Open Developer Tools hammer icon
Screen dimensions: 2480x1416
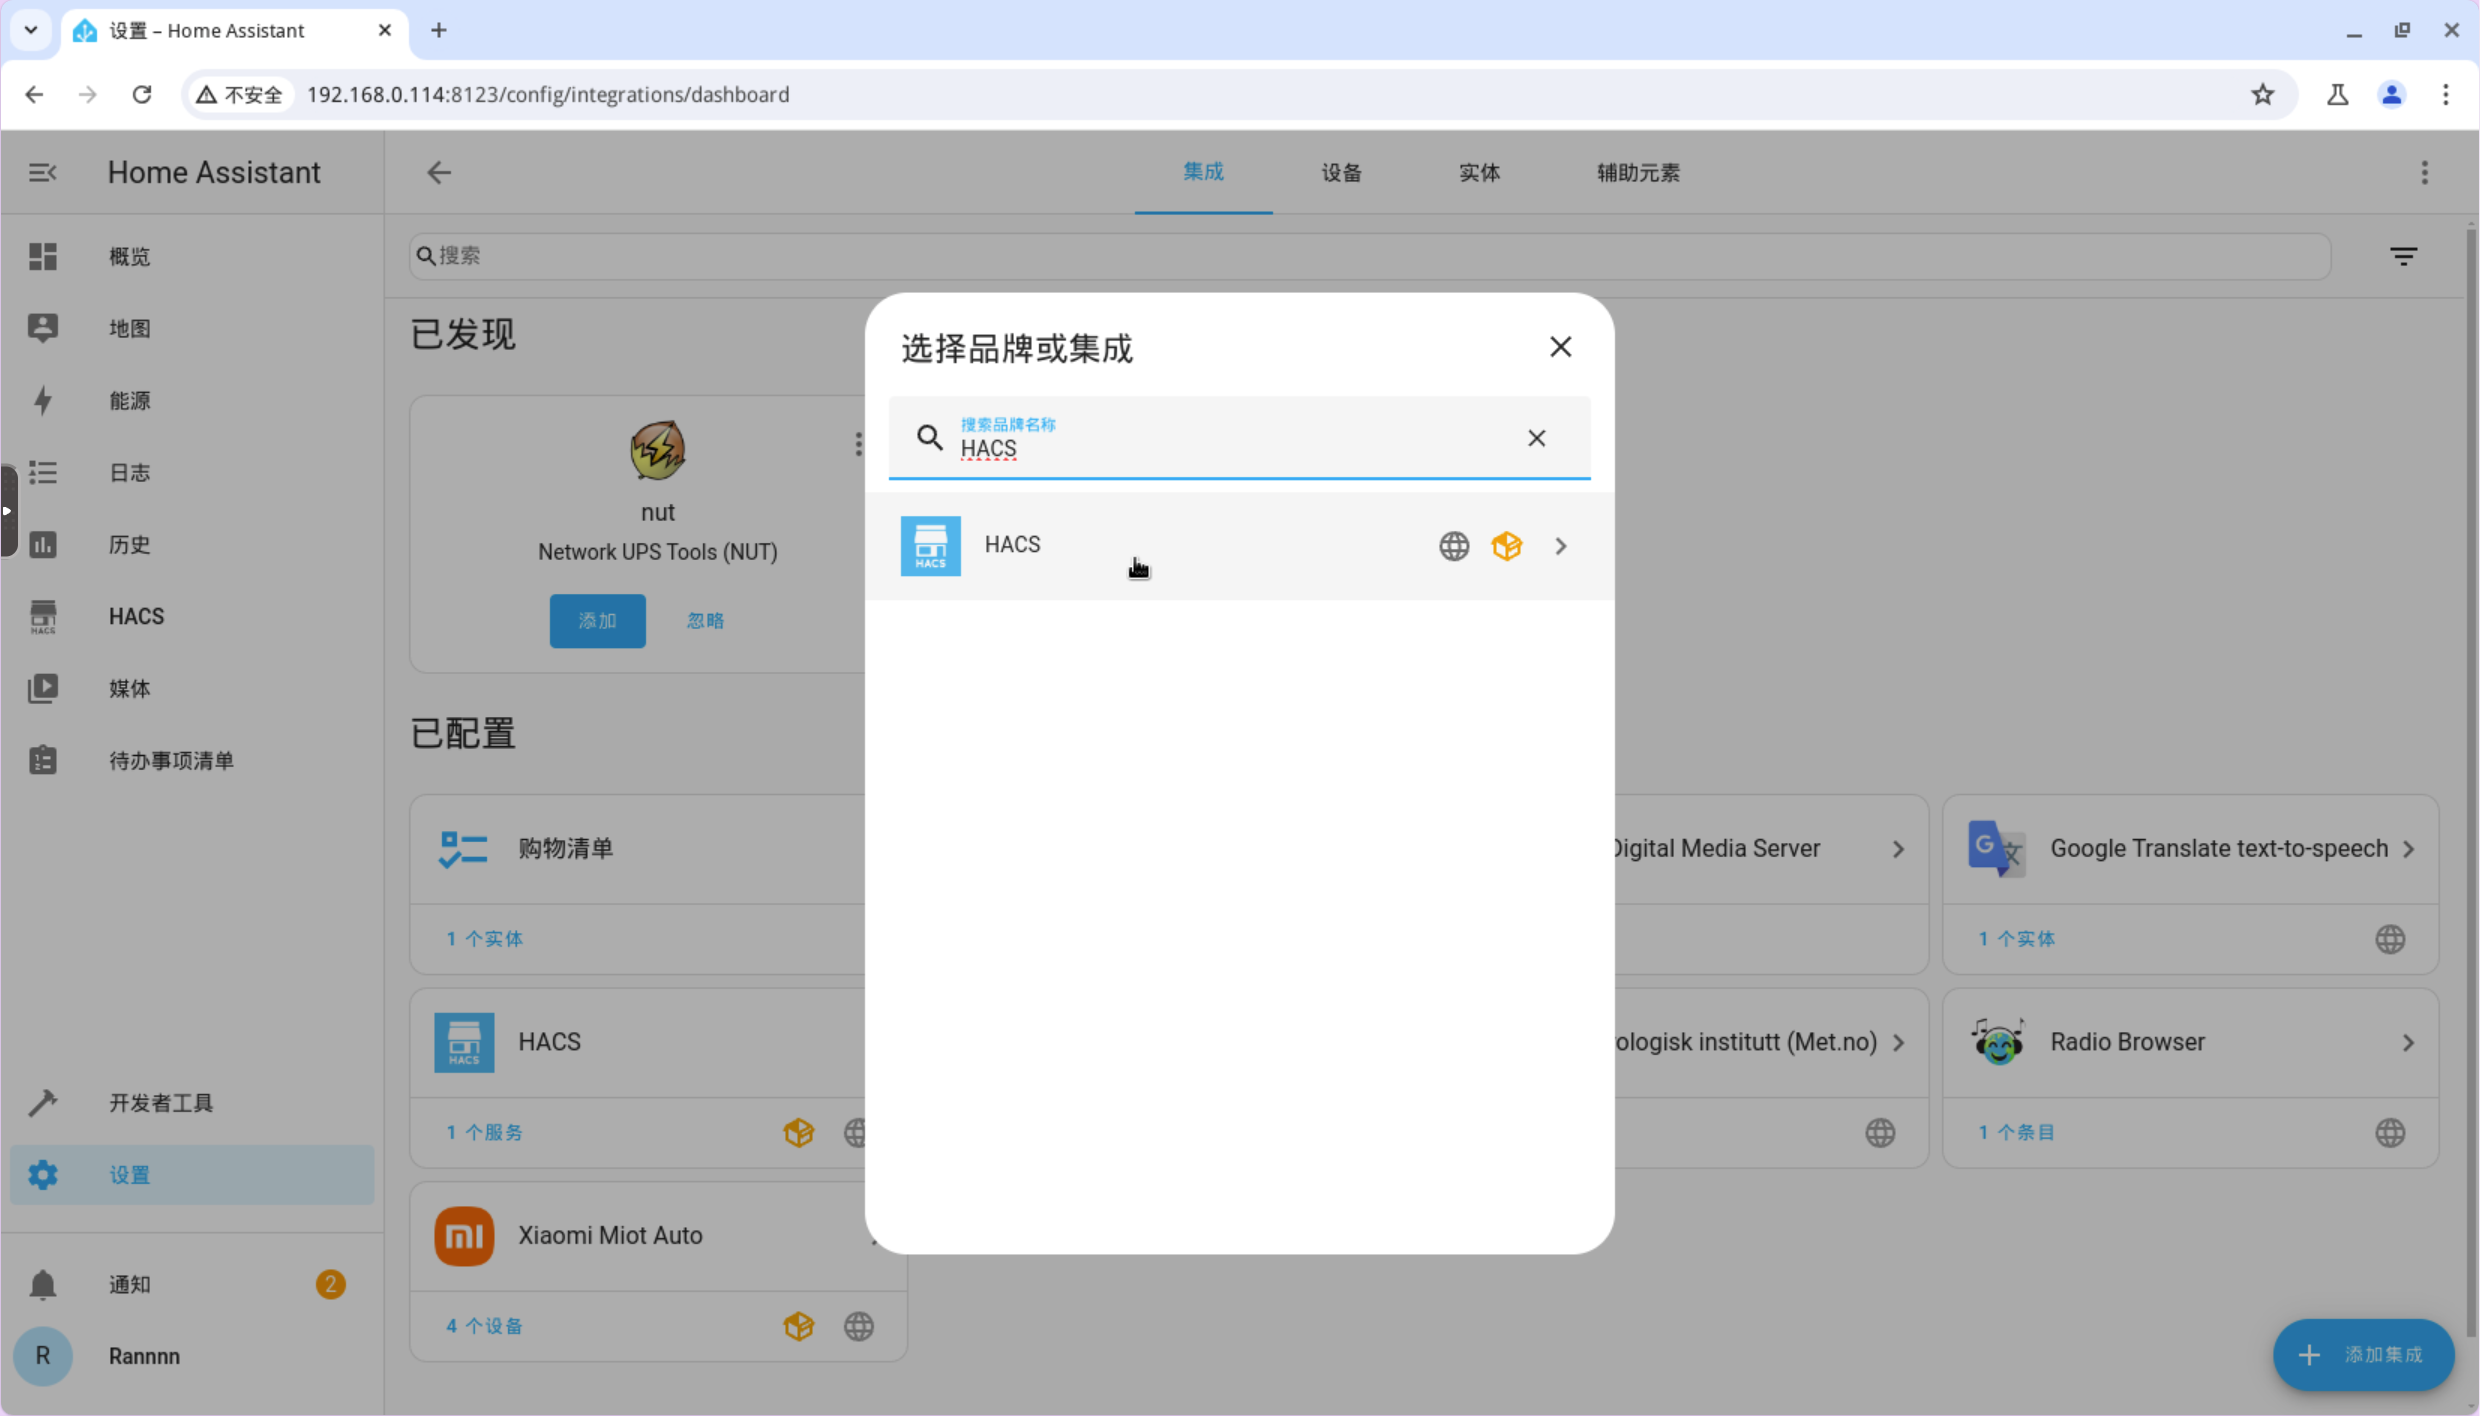click(x=42, y=1102)
